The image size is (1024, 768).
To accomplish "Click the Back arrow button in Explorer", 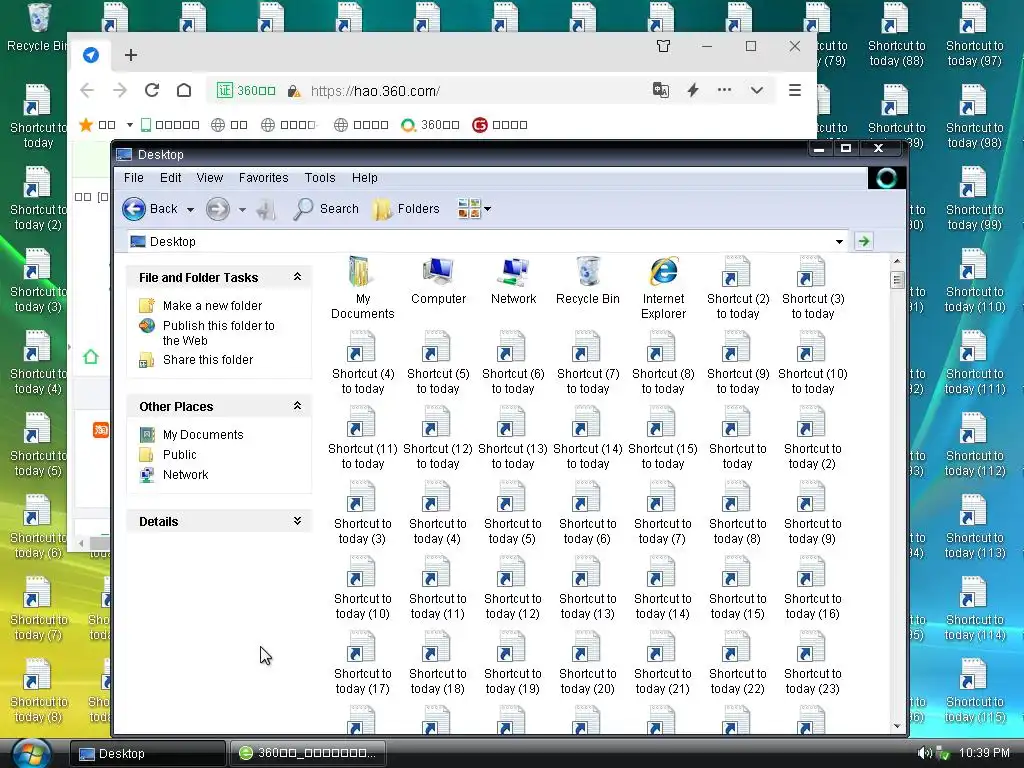I will [x=150, y=209].
